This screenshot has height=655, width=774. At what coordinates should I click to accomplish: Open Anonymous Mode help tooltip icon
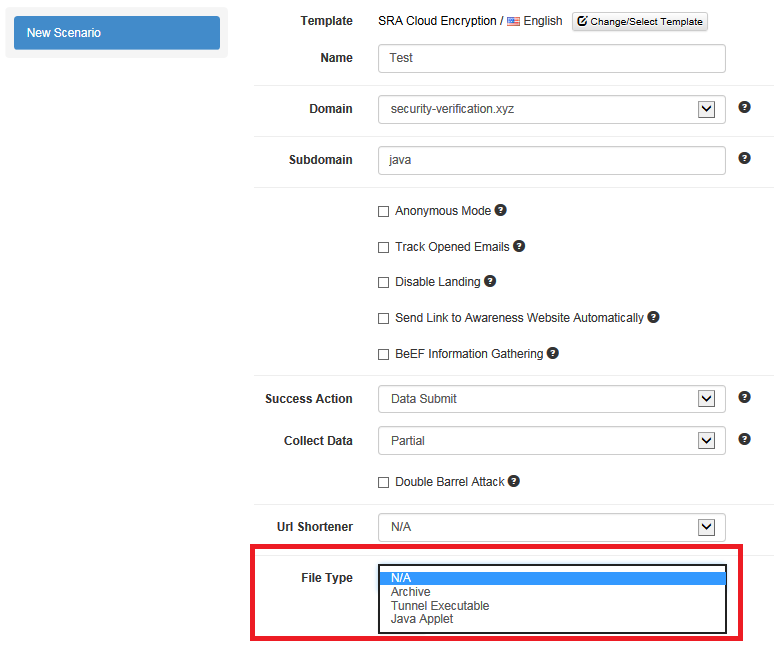point(501,210)
